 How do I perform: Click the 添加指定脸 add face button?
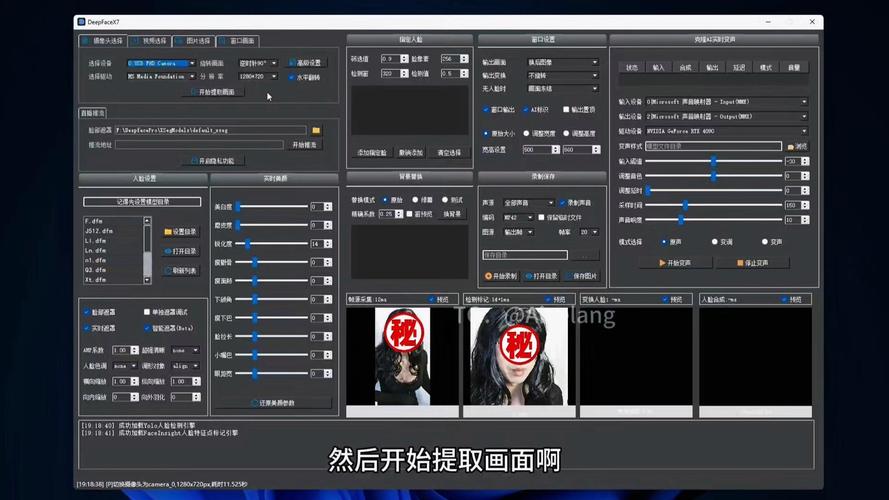[371, 153]
